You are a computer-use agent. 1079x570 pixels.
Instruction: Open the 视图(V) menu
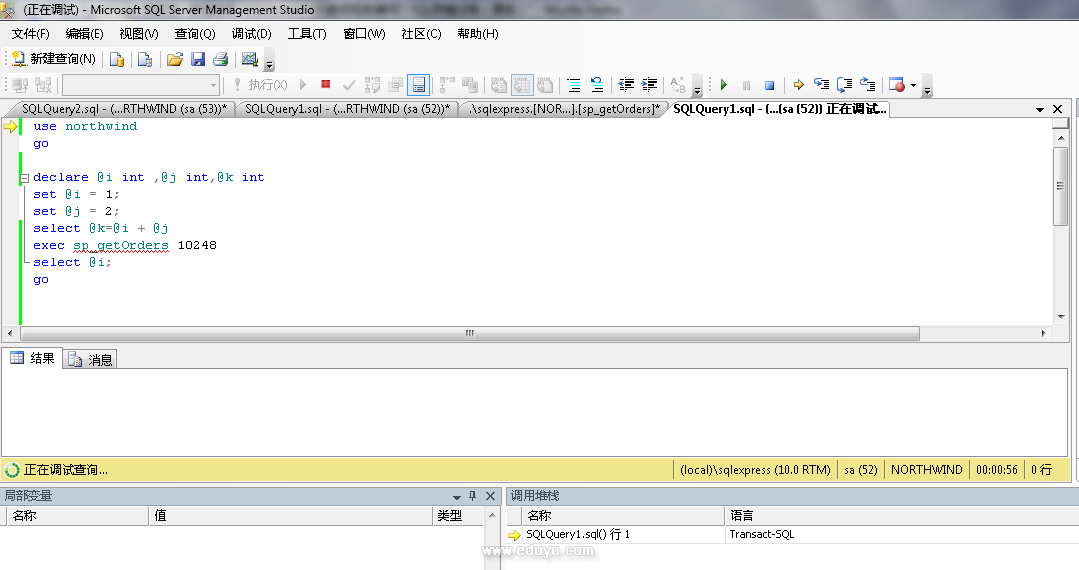139,34
